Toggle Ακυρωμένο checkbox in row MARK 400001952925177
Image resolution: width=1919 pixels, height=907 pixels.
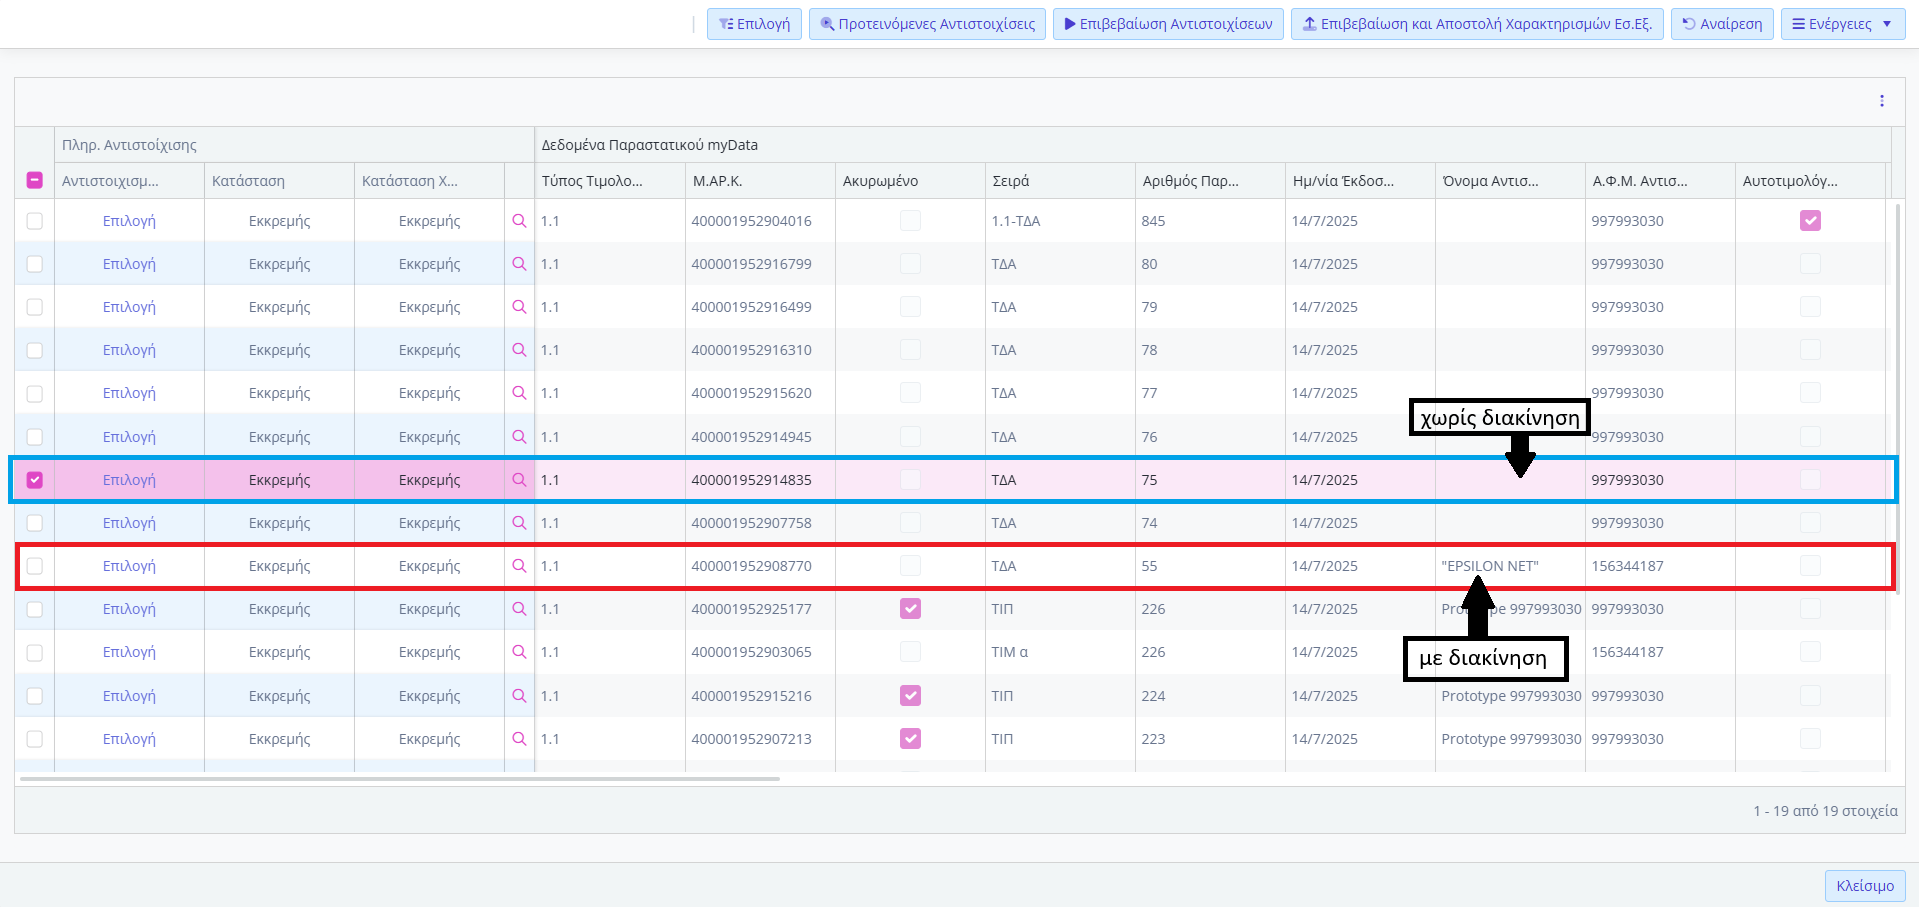coord(910,609)
